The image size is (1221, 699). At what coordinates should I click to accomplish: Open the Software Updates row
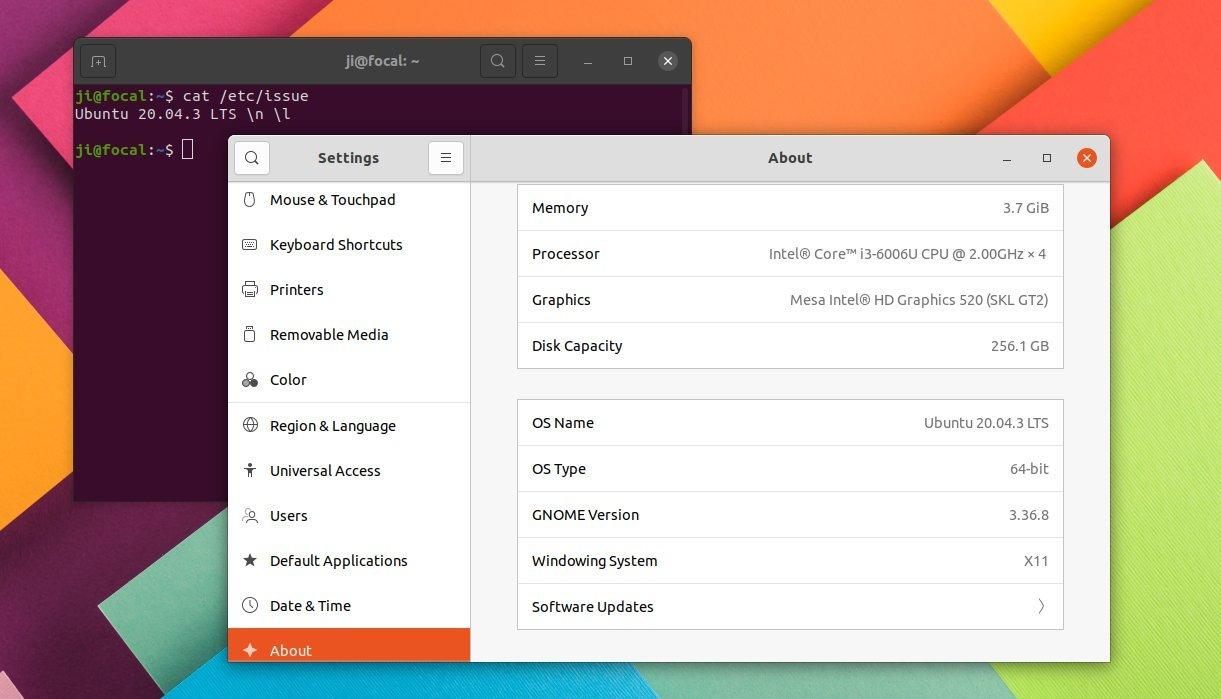click(790, 607)
